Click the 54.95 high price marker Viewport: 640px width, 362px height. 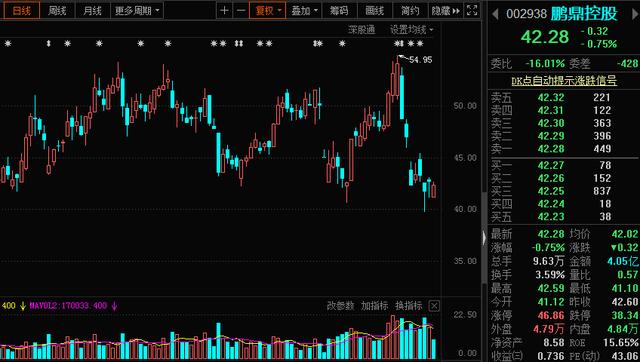420,60
